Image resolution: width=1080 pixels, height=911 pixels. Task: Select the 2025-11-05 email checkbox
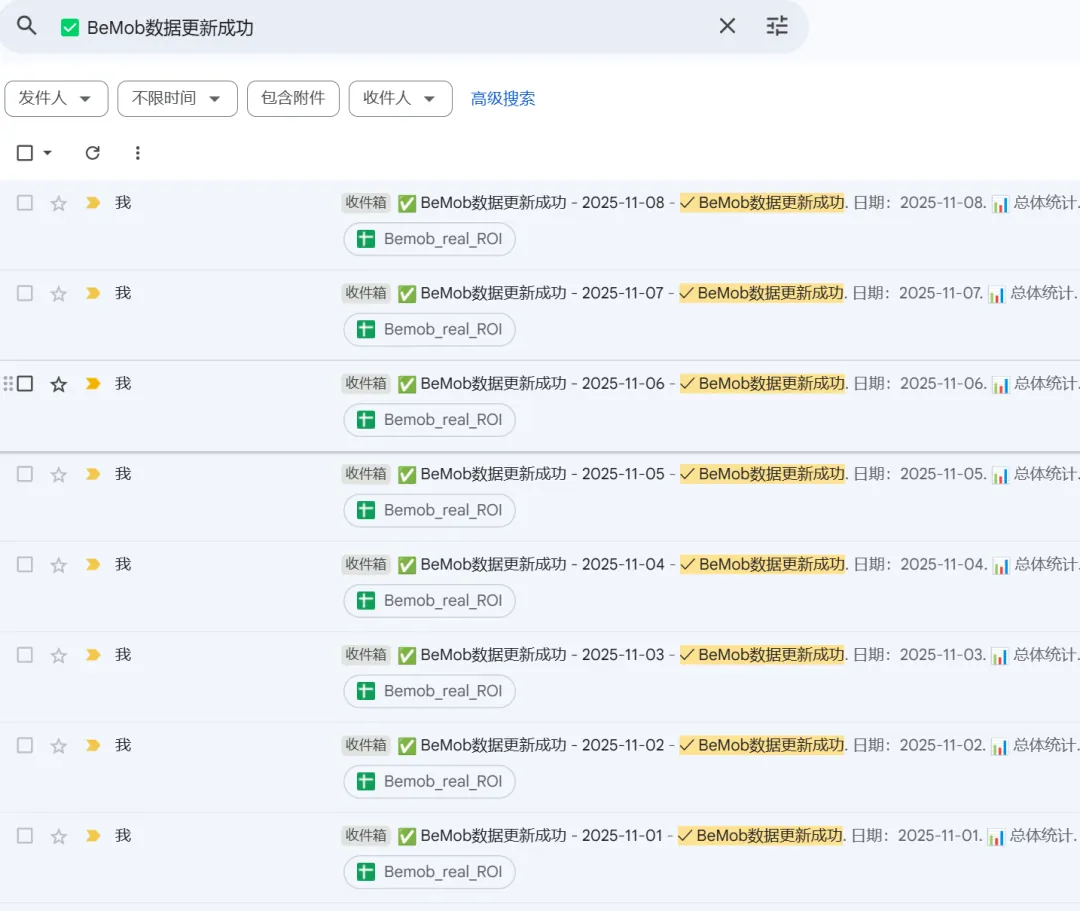[25, 474]
